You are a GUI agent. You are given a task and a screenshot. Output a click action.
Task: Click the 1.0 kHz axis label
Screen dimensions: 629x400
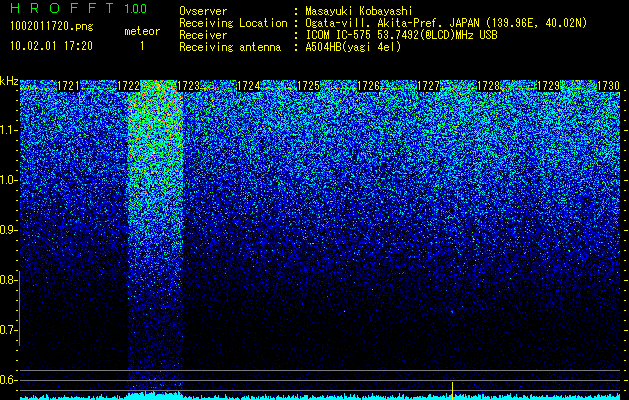(8, 180)
